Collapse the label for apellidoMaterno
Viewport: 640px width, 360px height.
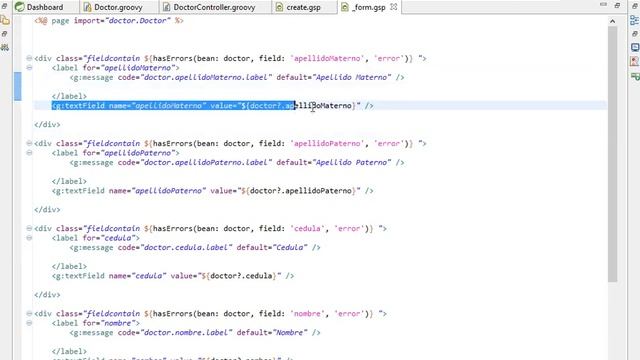tap(29, 68)
